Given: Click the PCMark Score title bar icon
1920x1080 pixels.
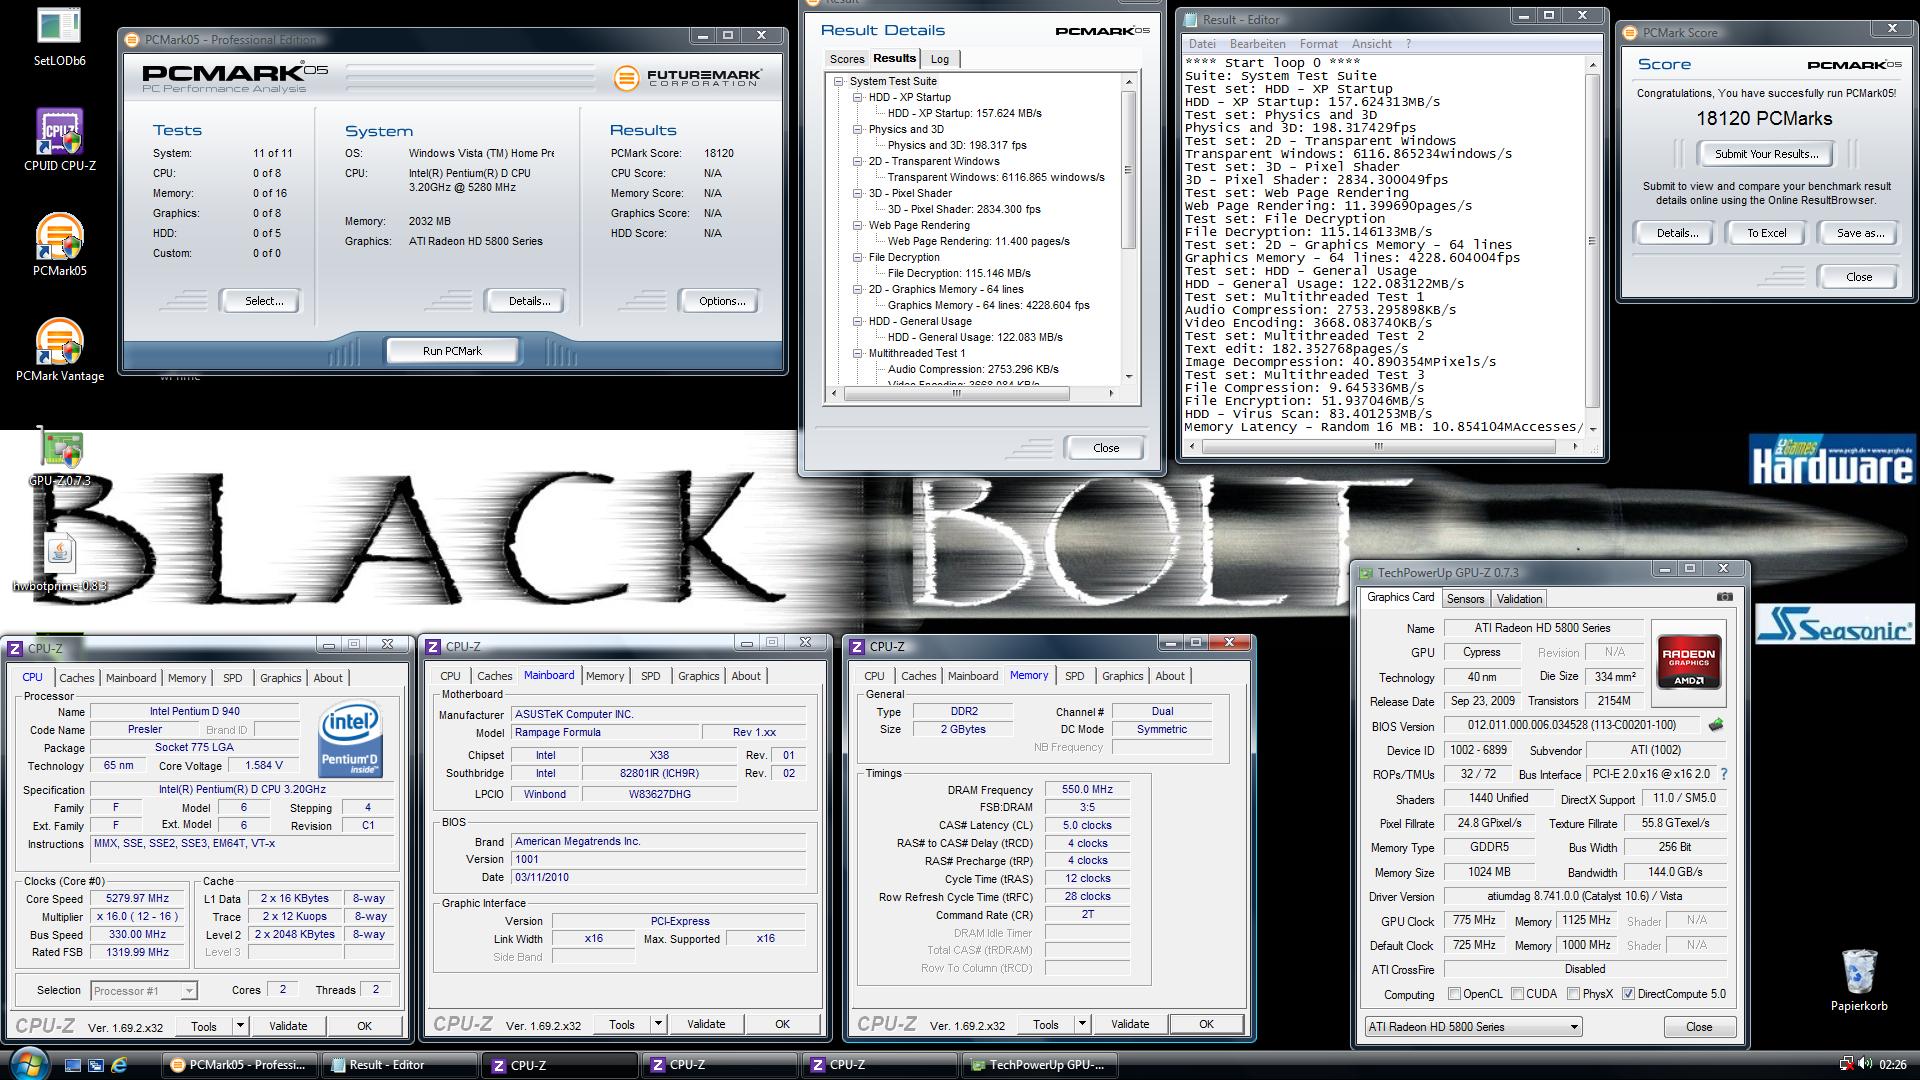Looking at the screenshot, I should pyautogui.click(x=1631, y=32).
